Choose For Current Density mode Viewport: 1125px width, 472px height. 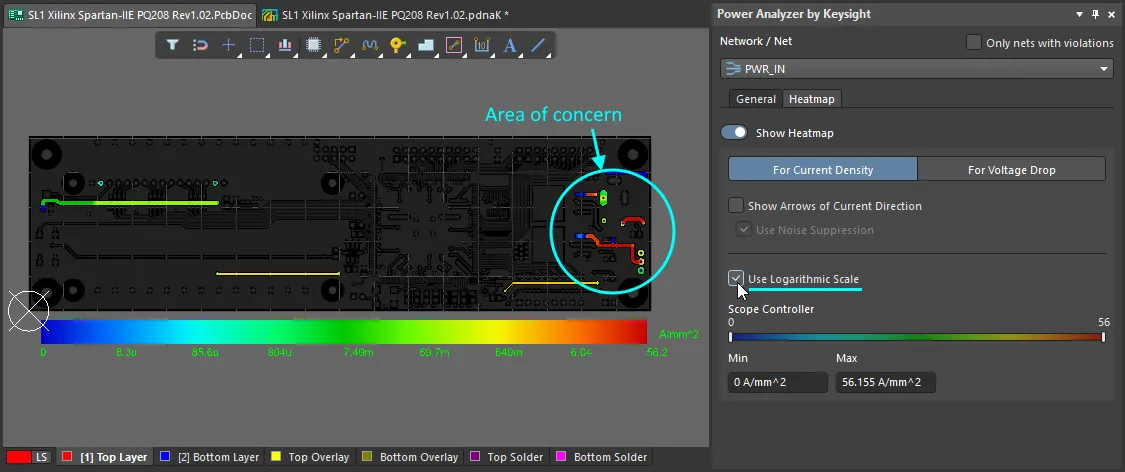pos(823,169)
